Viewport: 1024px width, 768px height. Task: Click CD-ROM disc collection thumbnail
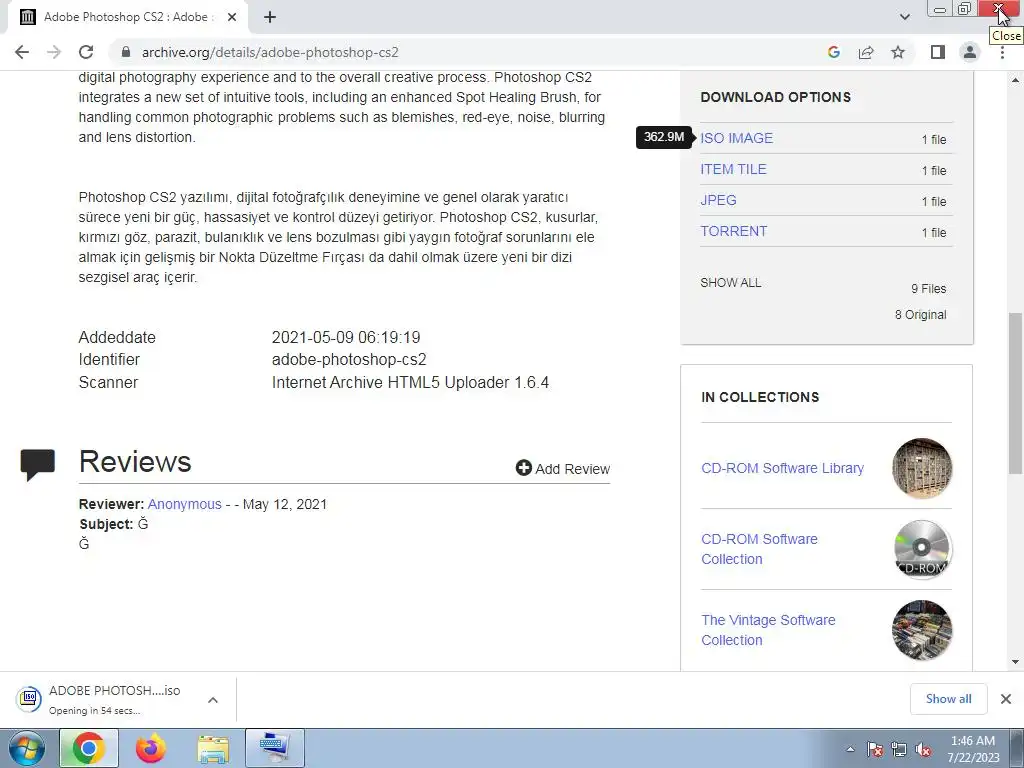[922, 549]
